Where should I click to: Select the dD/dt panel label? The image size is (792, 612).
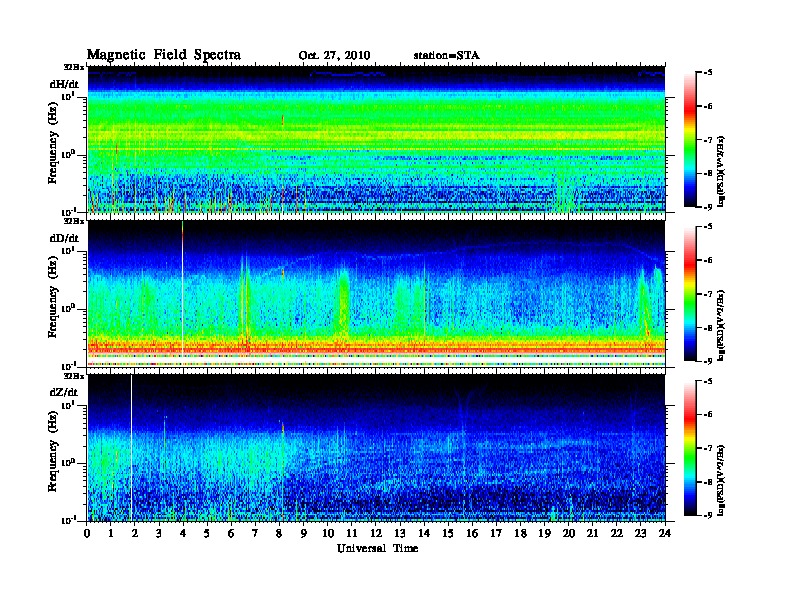coord(64,238)
